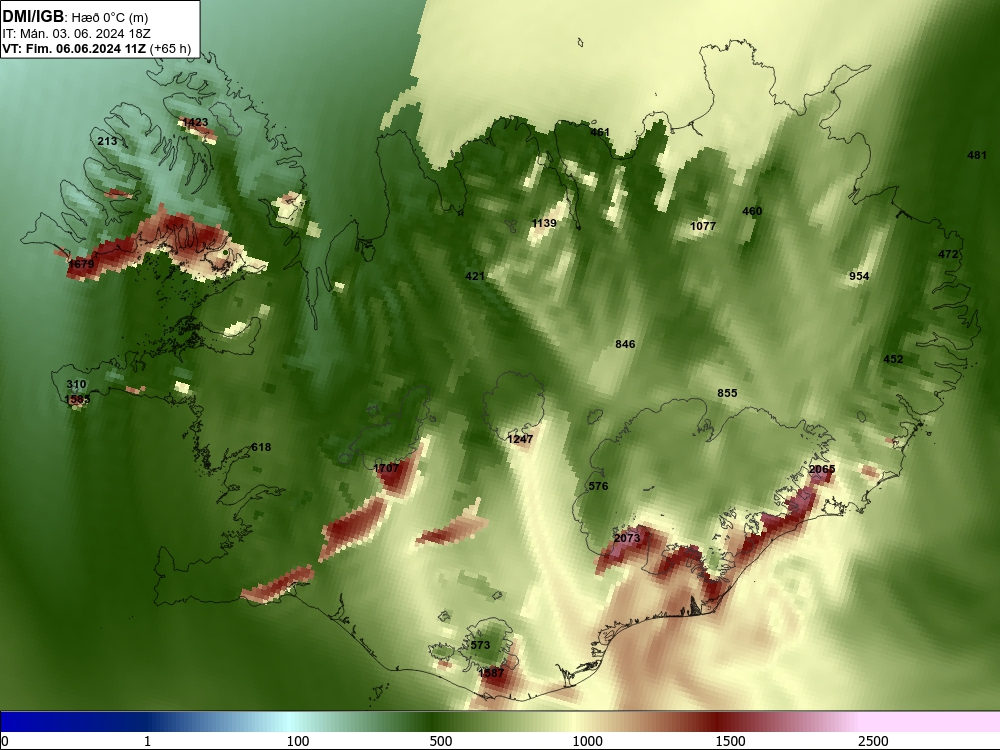Click the 0 tick on the color scale
The height and width of the screenshot is (750, 1000).
click(x=5, y=740)
